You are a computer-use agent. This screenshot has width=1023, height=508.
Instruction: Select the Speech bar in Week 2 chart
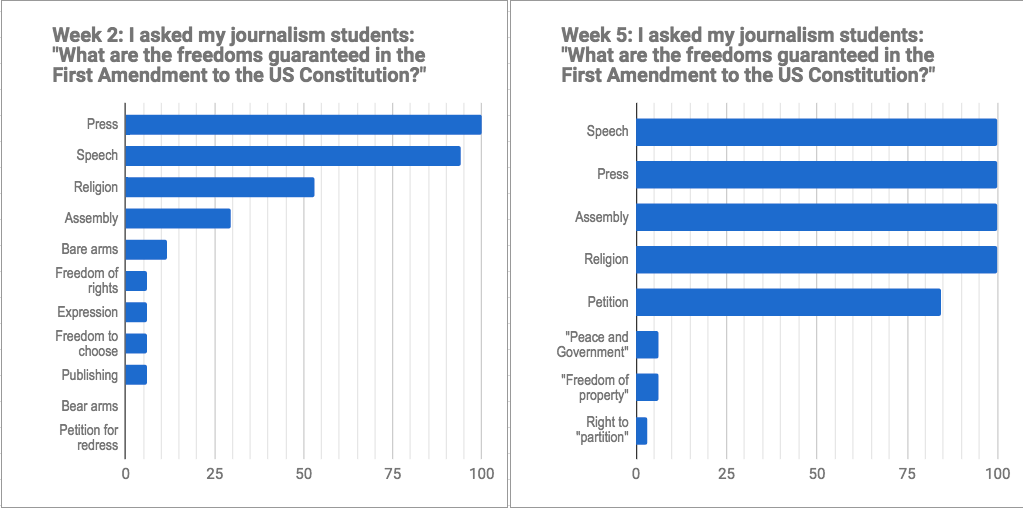[292, 156]
